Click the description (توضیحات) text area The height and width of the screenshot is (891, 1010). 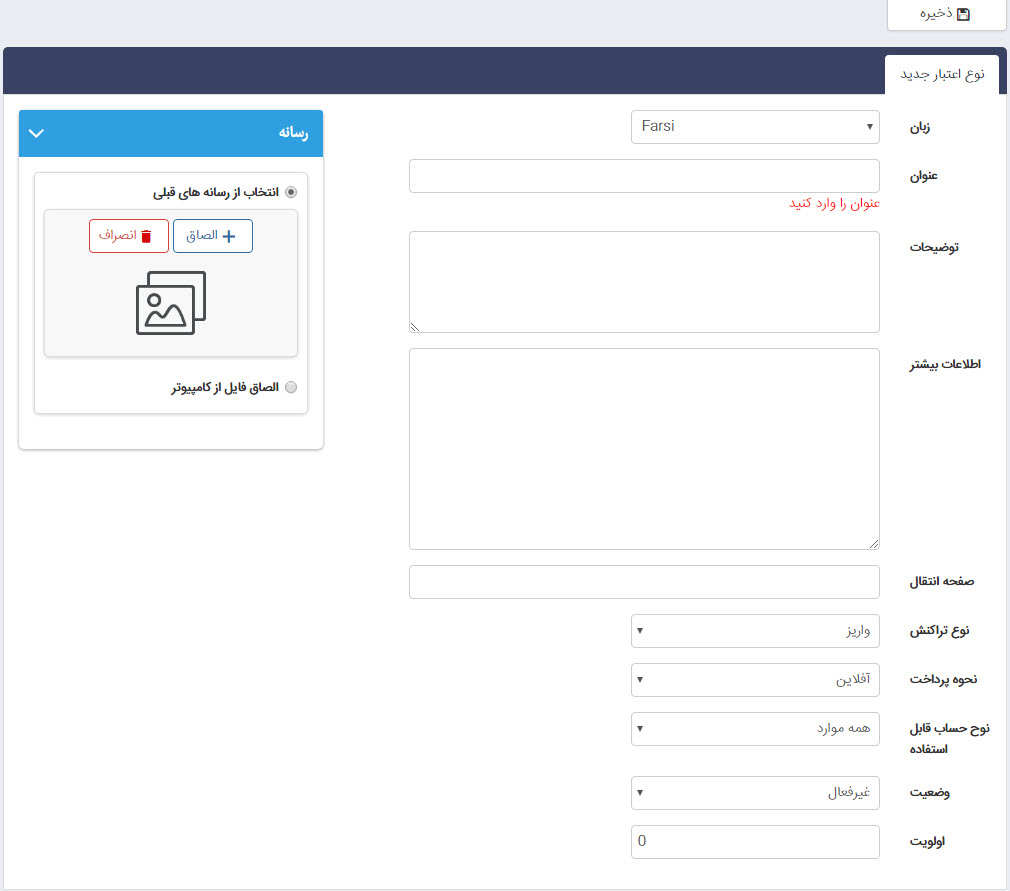(644, 282)
